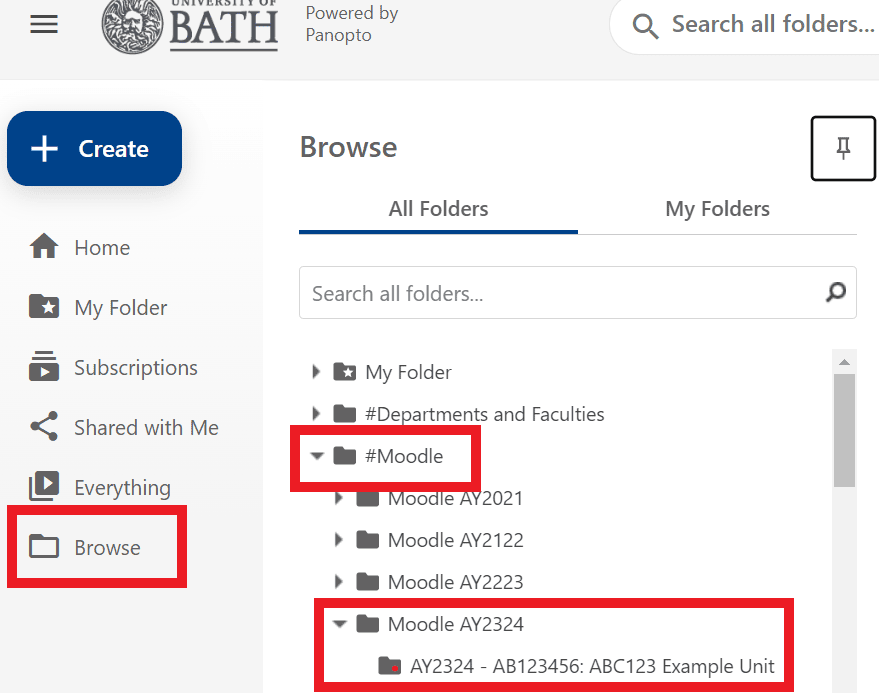Click the Create button

click(94, 148)
